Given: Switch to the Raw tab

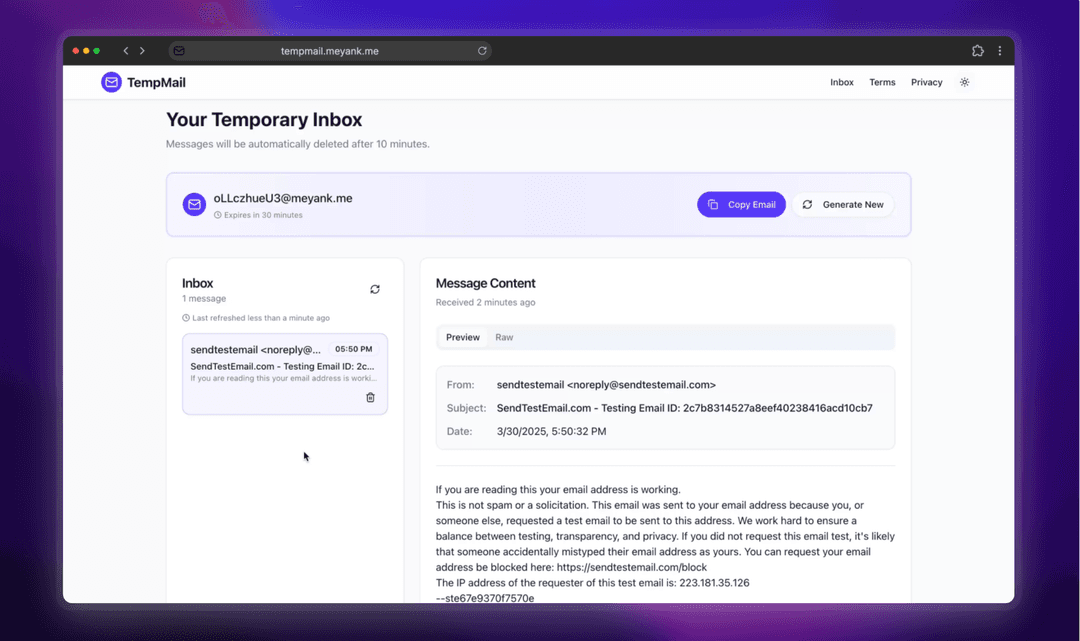Looking at the screenshot, I should pos(504,337).
